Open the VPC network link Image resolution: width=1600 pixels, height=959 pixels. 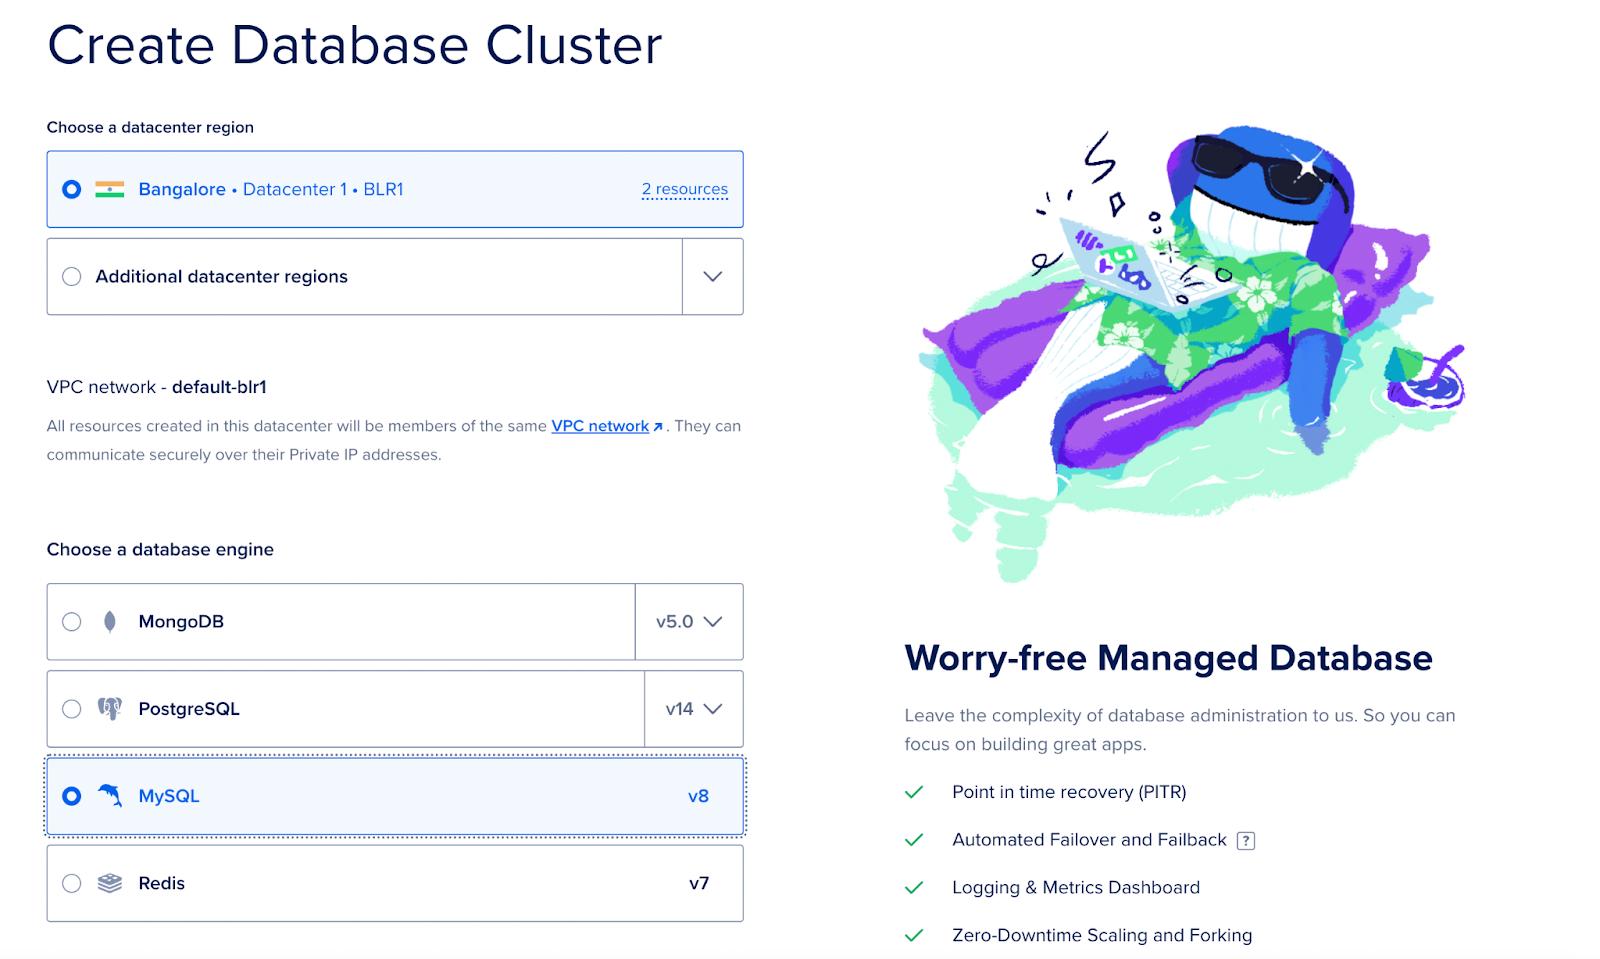click(x=600, y=426)
